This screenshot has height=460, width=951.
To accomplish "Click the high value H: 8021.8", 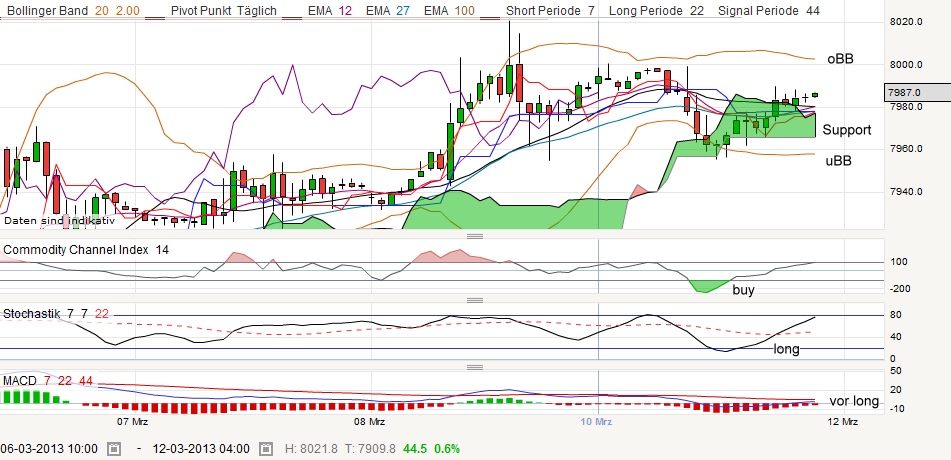I will coord(311,449).
